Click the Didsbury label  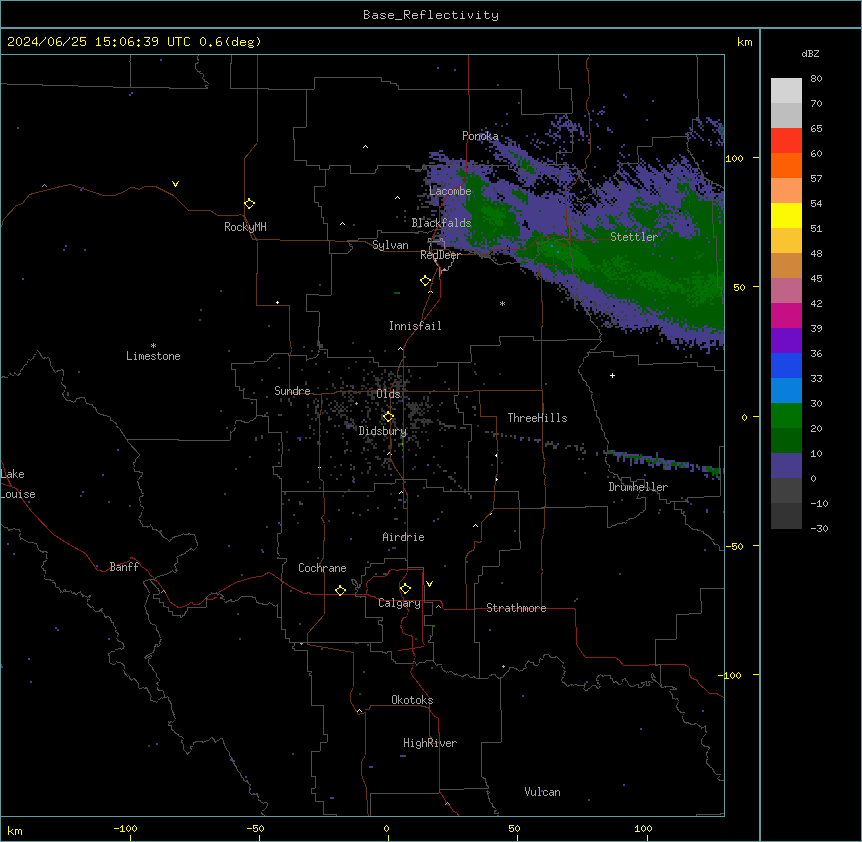383,431
